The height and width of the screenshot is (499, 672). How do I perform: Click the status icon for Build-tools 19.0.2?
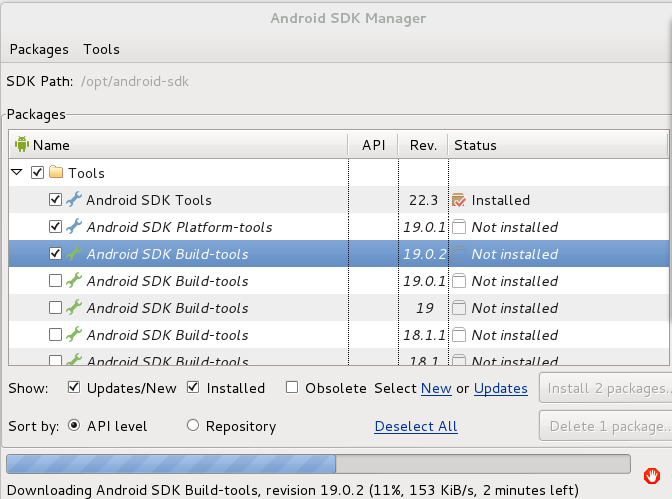tap(459, 254)
